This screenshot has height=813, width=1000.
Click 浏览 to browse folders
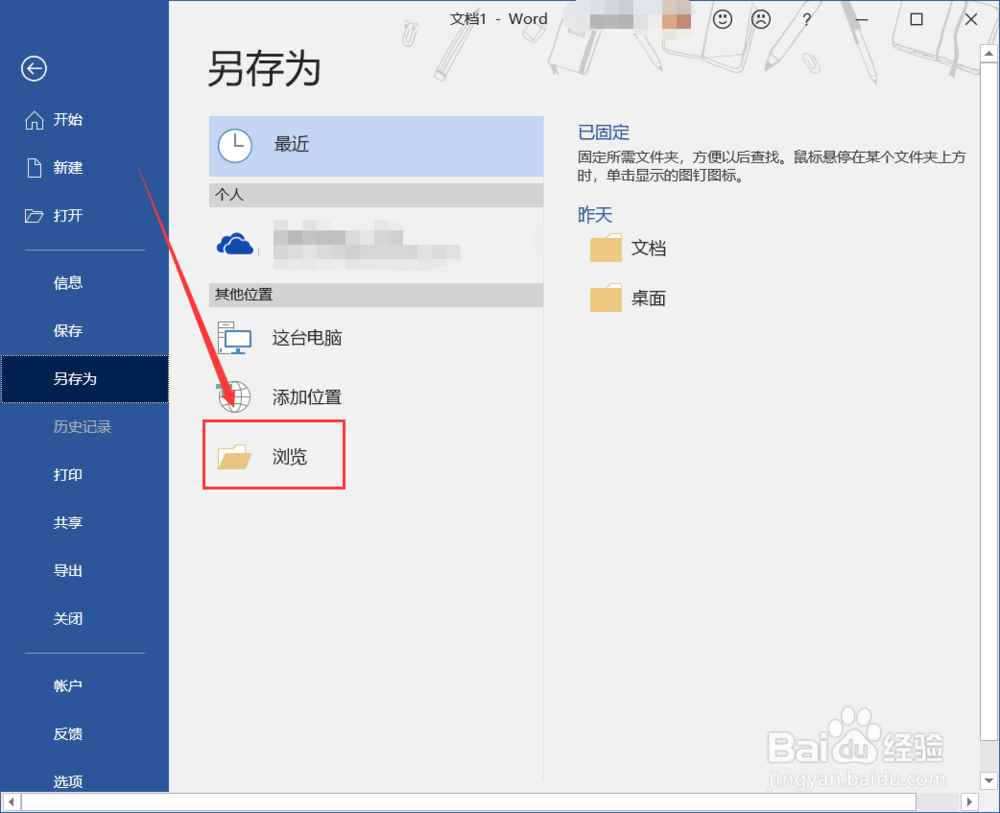tap(274, 455)
